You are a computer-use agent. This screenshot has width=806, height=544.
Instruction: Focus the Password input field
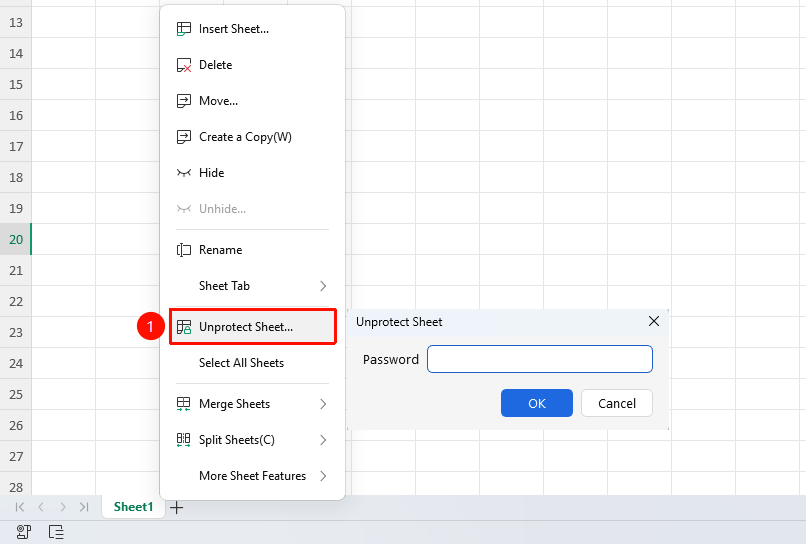[540, 359]
